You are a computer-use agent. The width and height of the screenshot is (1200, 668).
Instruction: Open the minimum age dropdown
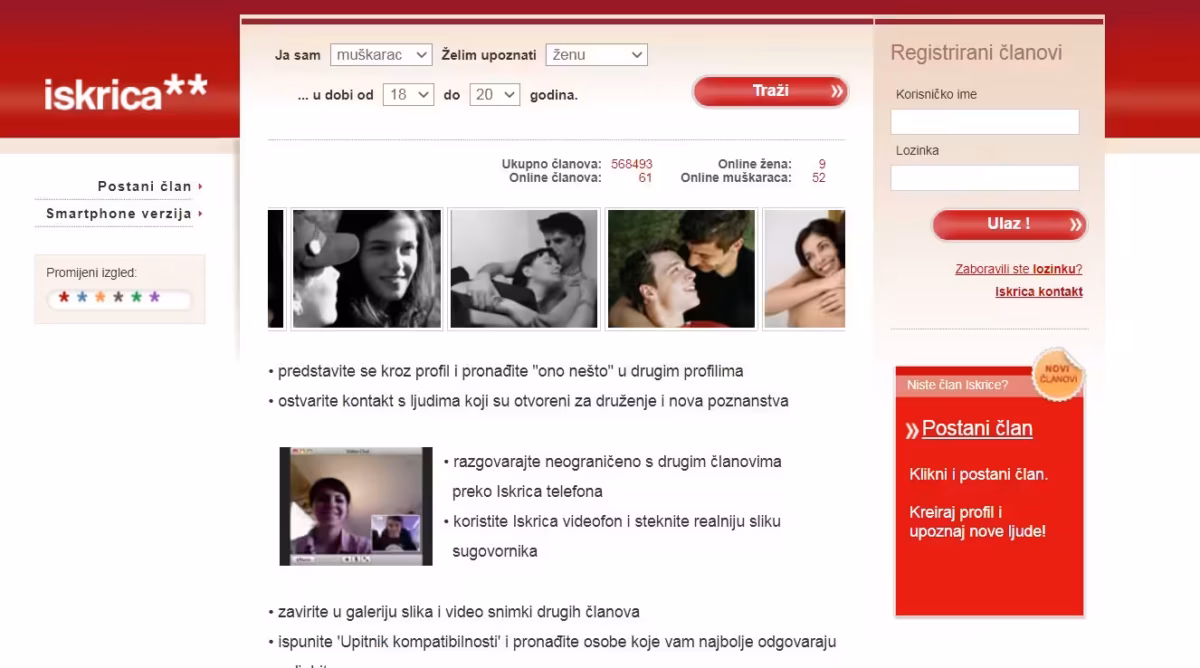[x=408, y=95]
